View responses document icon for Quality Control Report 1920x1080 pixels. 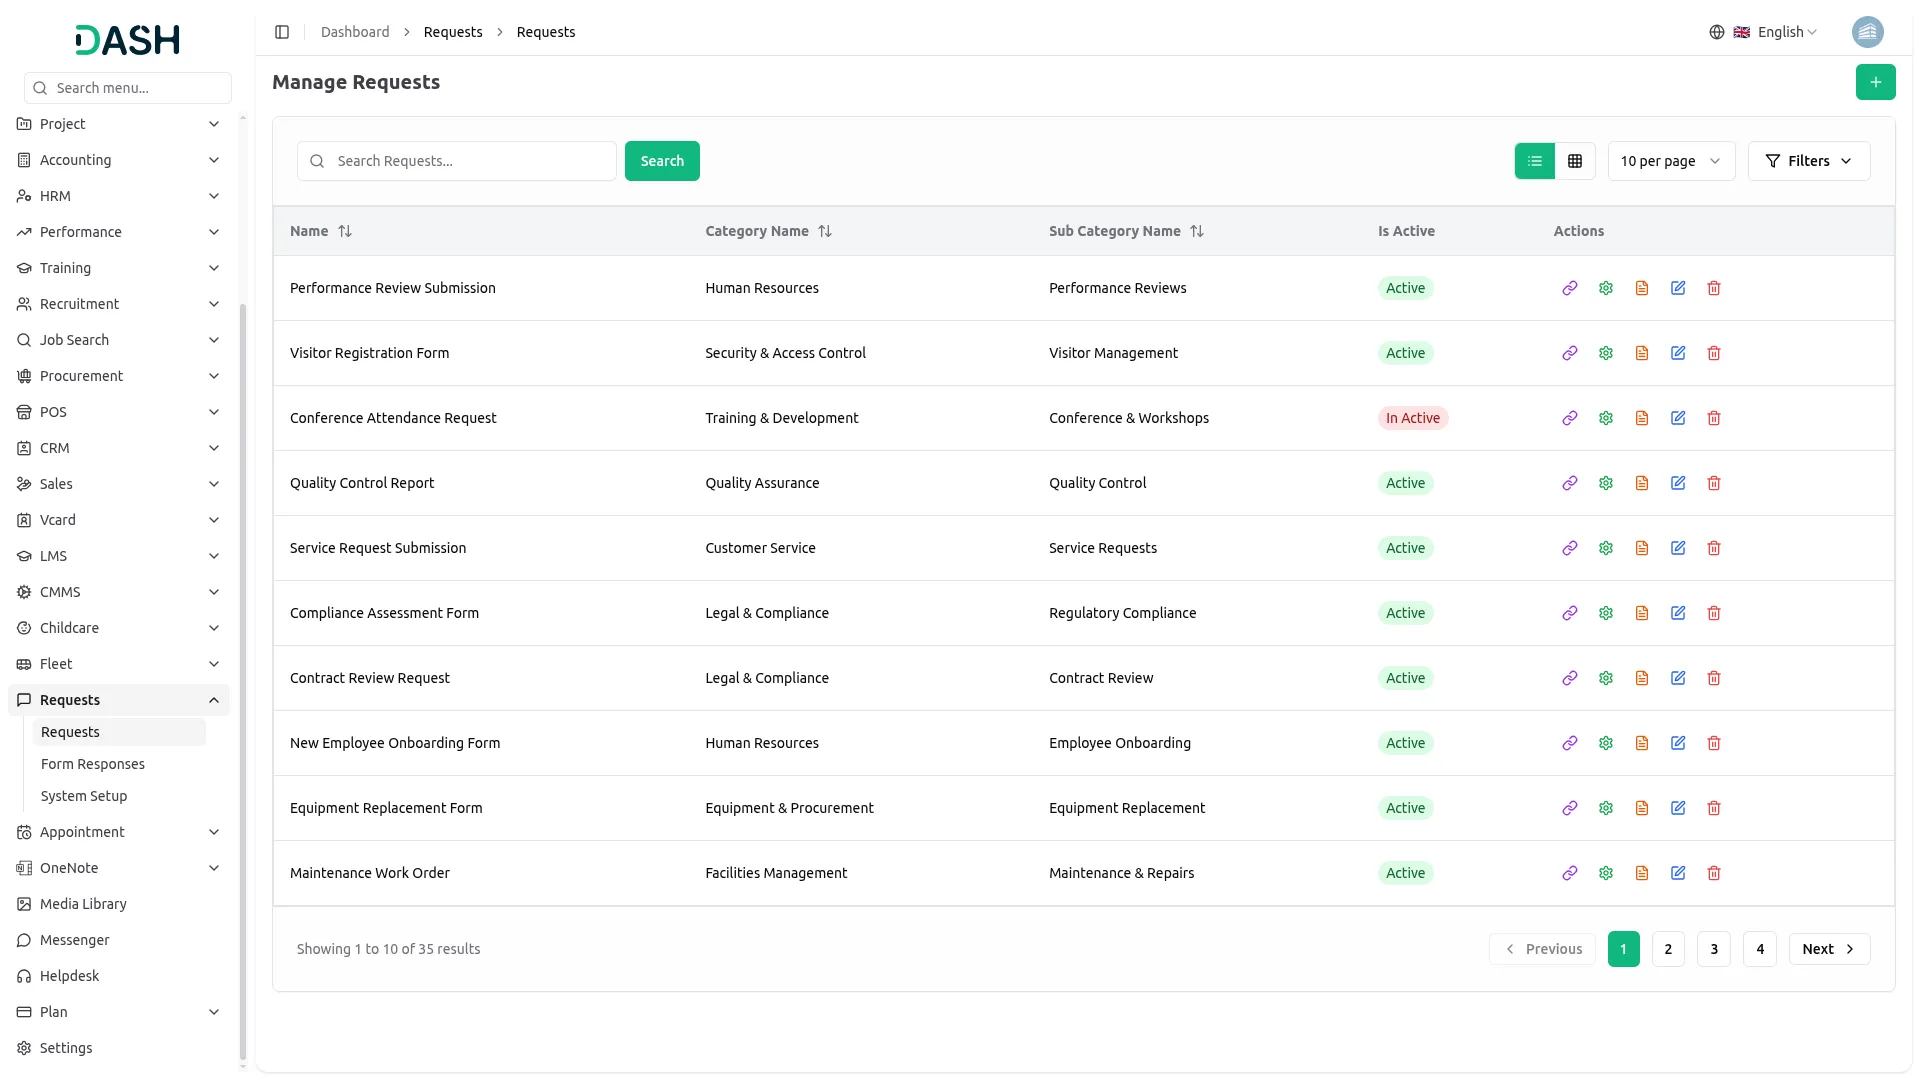[1642, 483]
